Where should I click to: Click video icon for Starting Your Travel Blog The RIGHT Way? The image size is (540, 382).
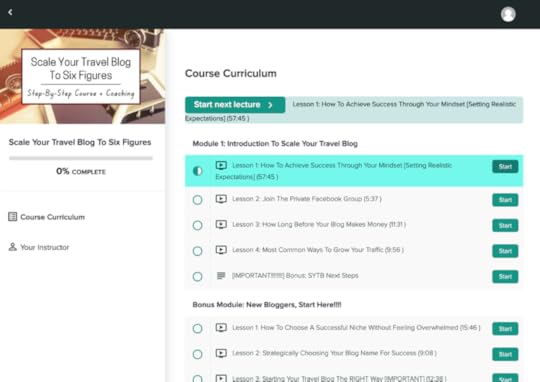click(221, 378)
